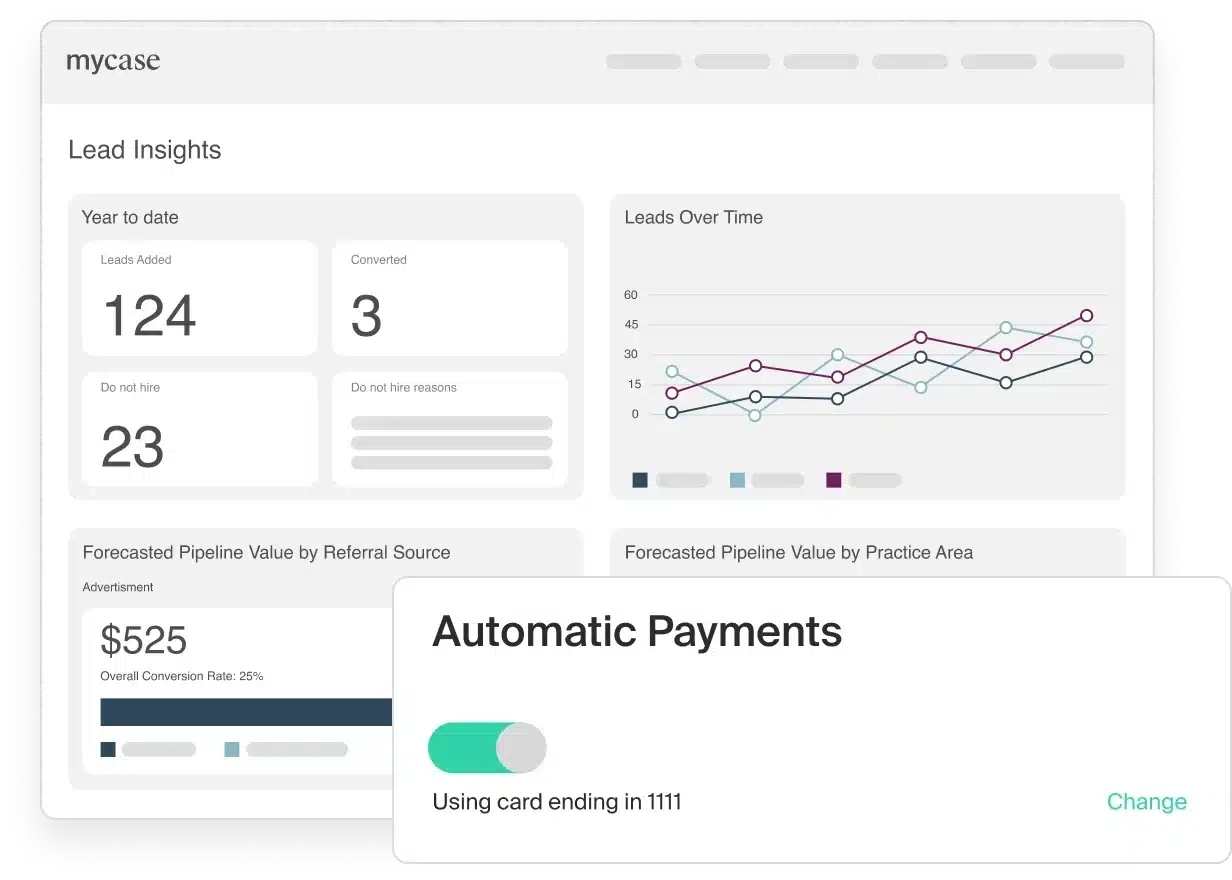Select the last navigation menu placeholder
Screen dimensions: 1232x880
(1086, 62)
